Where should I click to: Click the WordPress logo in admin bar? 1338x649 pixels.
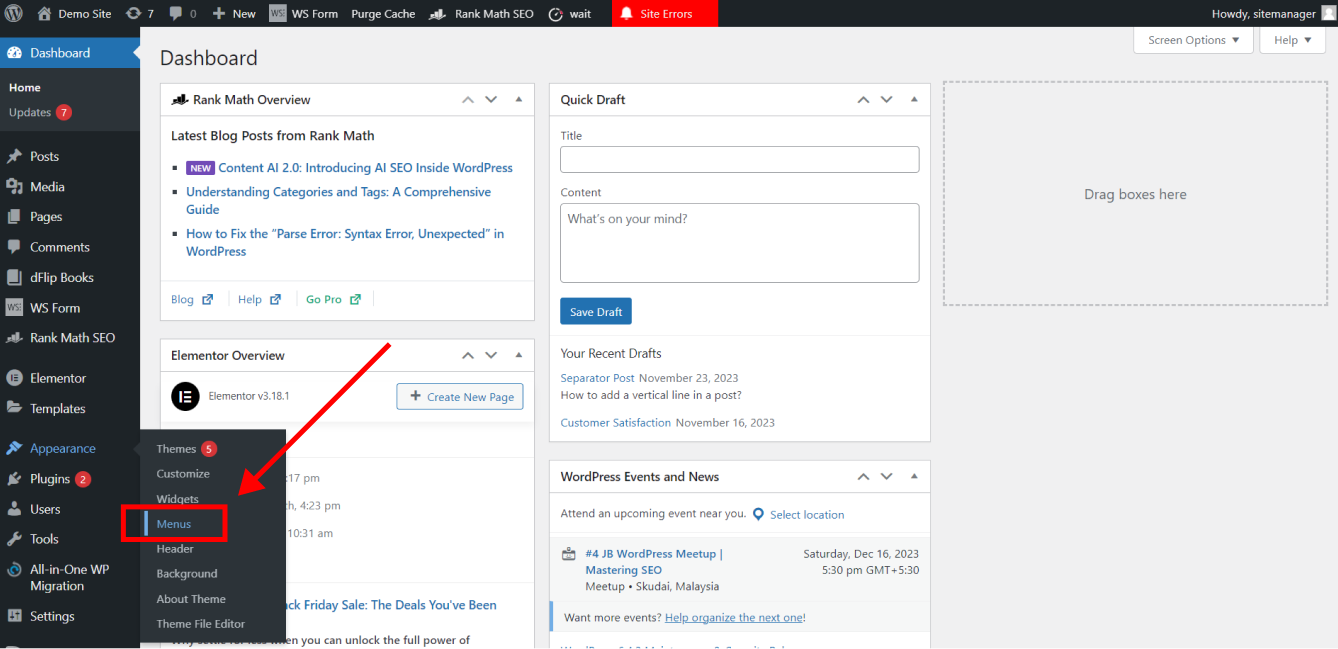14,14
